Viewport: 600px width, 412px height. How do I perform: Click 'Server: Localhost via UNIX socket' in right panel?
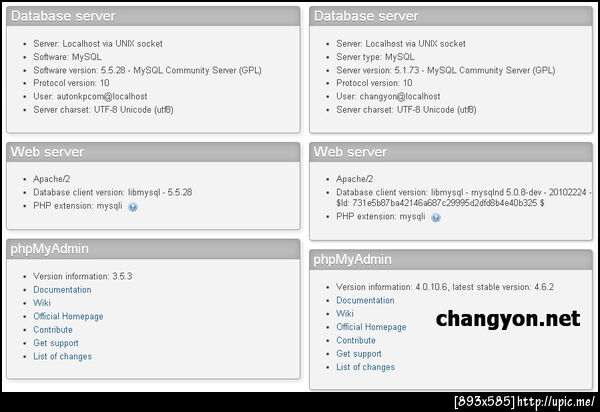click(401, 44)
